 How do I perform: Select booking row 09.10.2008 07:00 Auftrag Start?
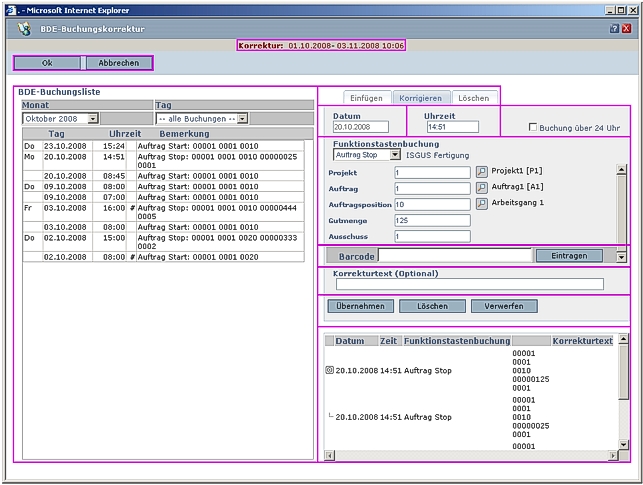point(164,197)
